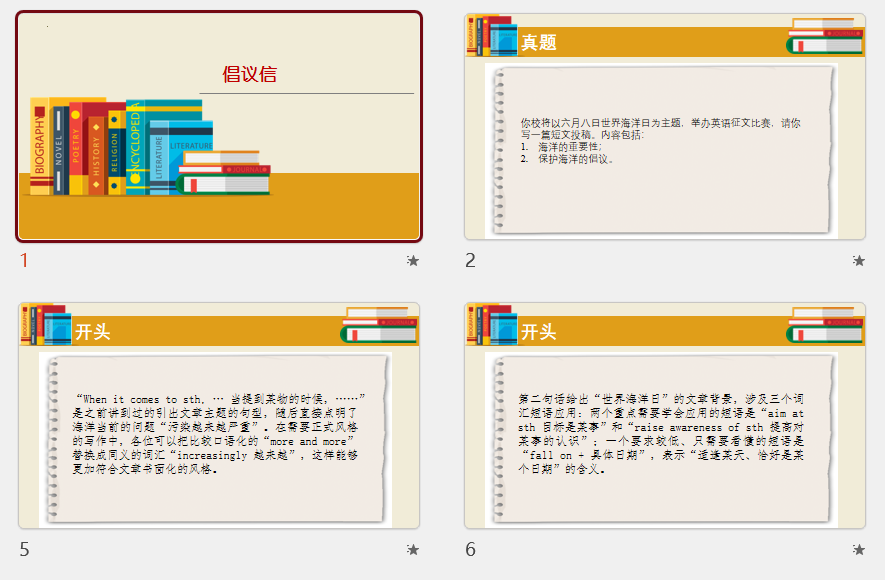
Task: Click the small books icon at top-left of slide 5
Action: (x=45, y=325)
